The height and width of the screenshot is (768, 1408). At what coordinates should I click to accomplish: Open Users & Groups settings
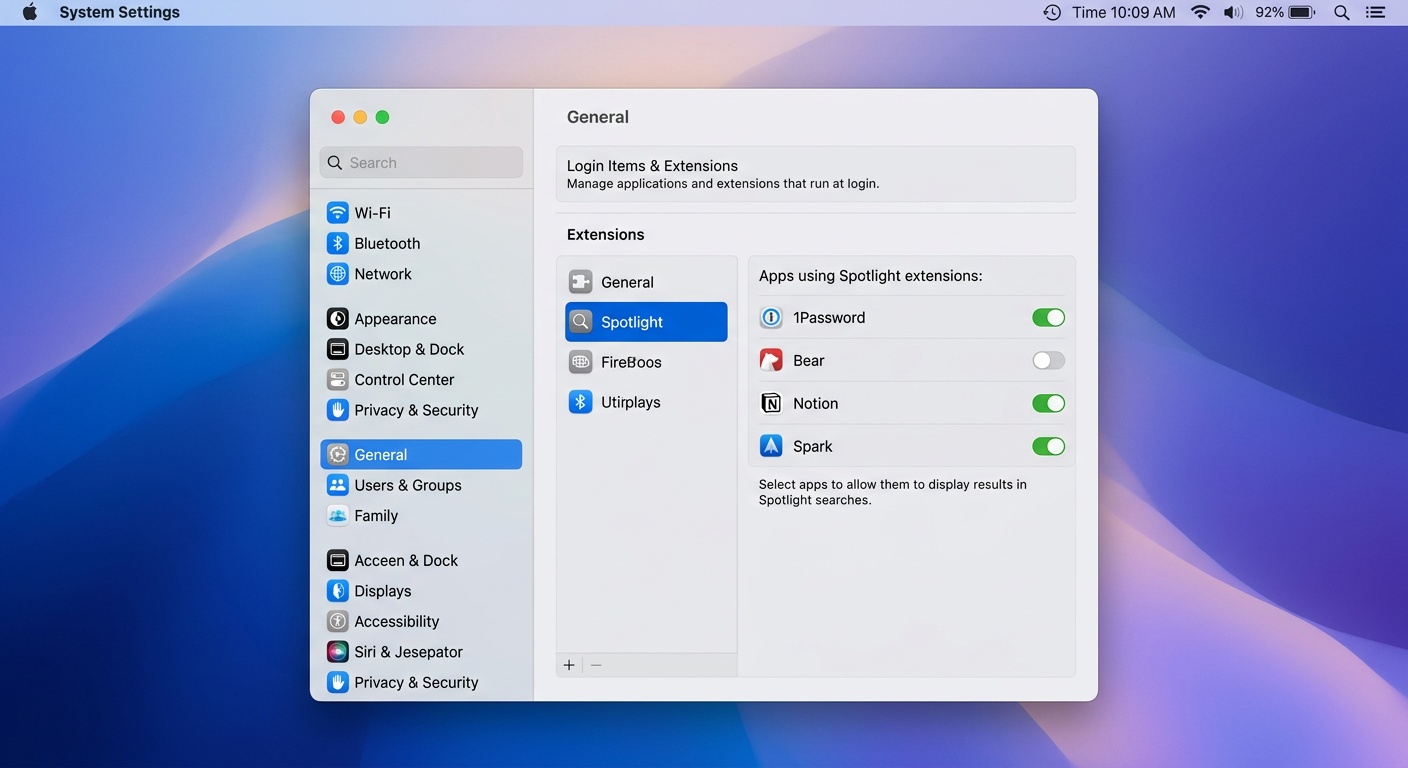click(x=408, y=485)
